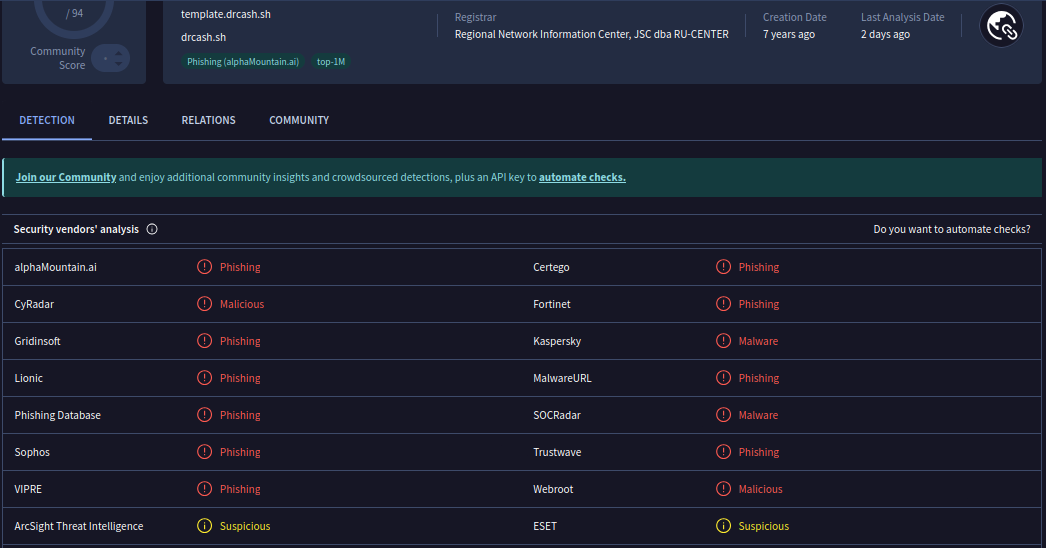1046x548 pixels.
Task: Click the alert icon in the Webroot row
Action: (x=723, y=489)
